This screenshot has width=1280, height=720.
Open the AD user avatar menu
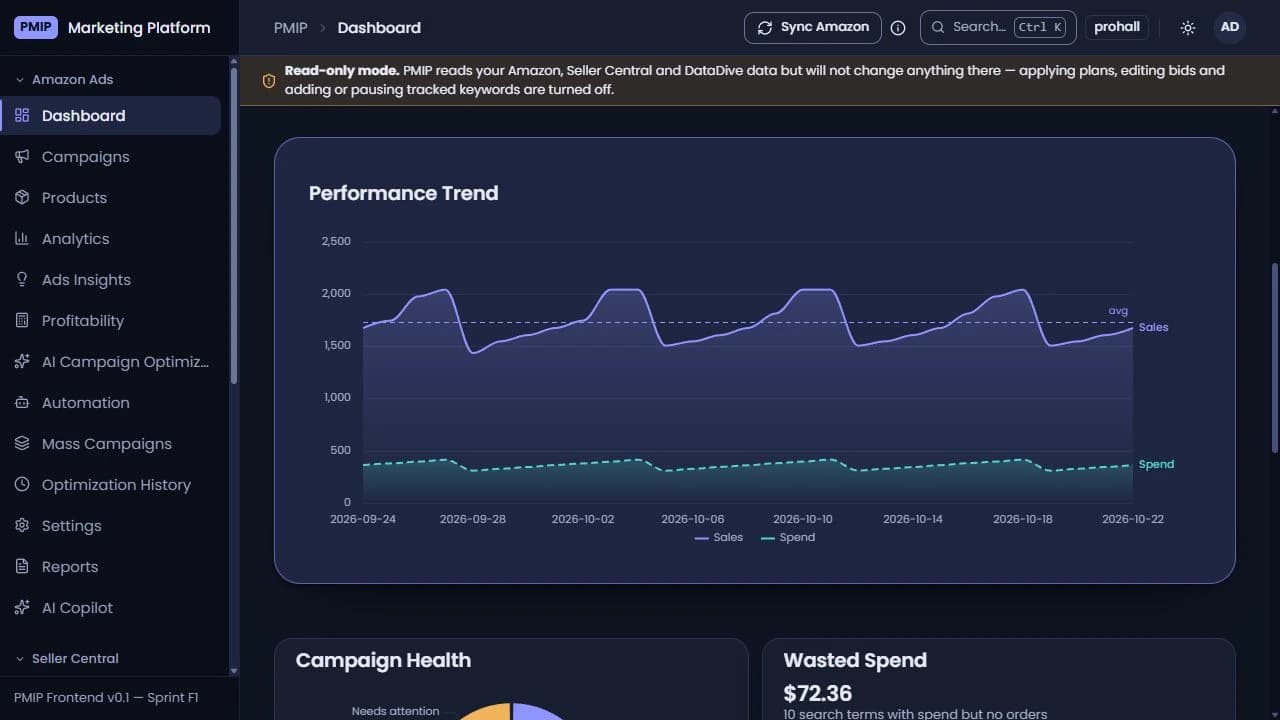point(1230,27)
